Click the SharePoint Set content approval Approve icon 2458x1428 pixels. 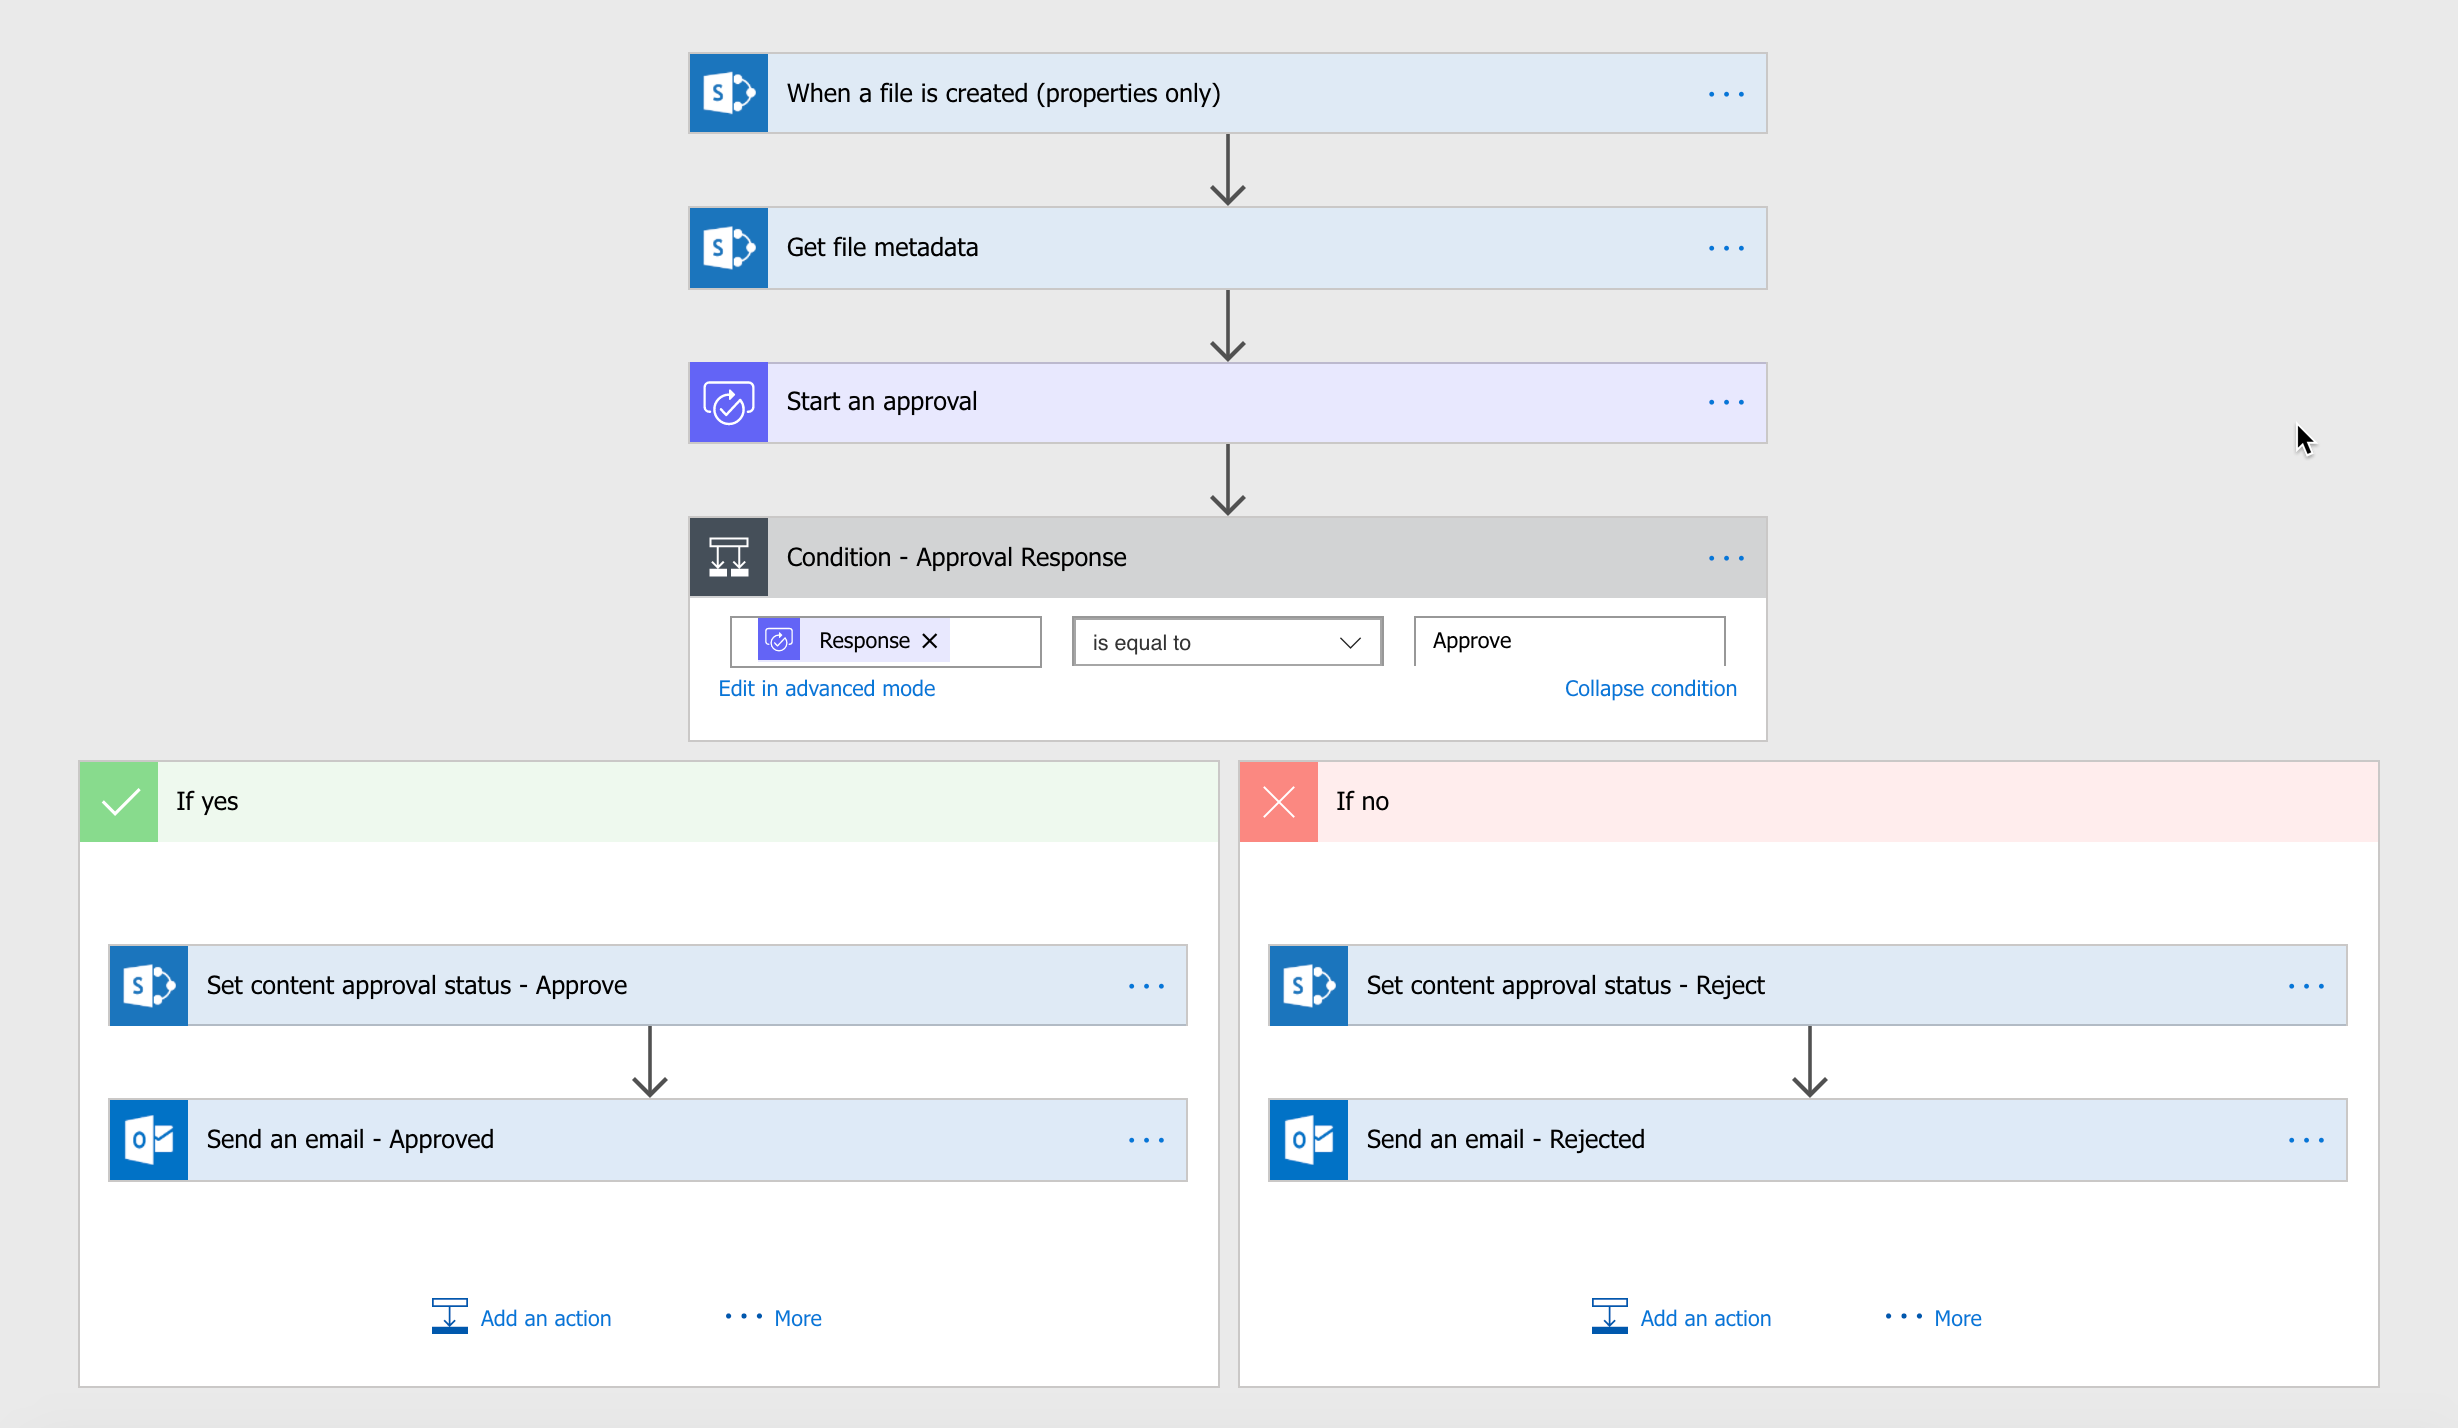(x=151, y=984)
